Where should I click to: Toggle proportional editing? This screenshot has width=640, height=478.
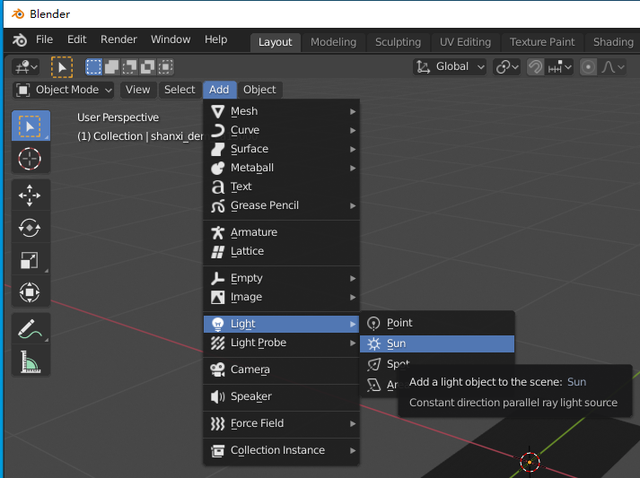(x=588, y=67)
